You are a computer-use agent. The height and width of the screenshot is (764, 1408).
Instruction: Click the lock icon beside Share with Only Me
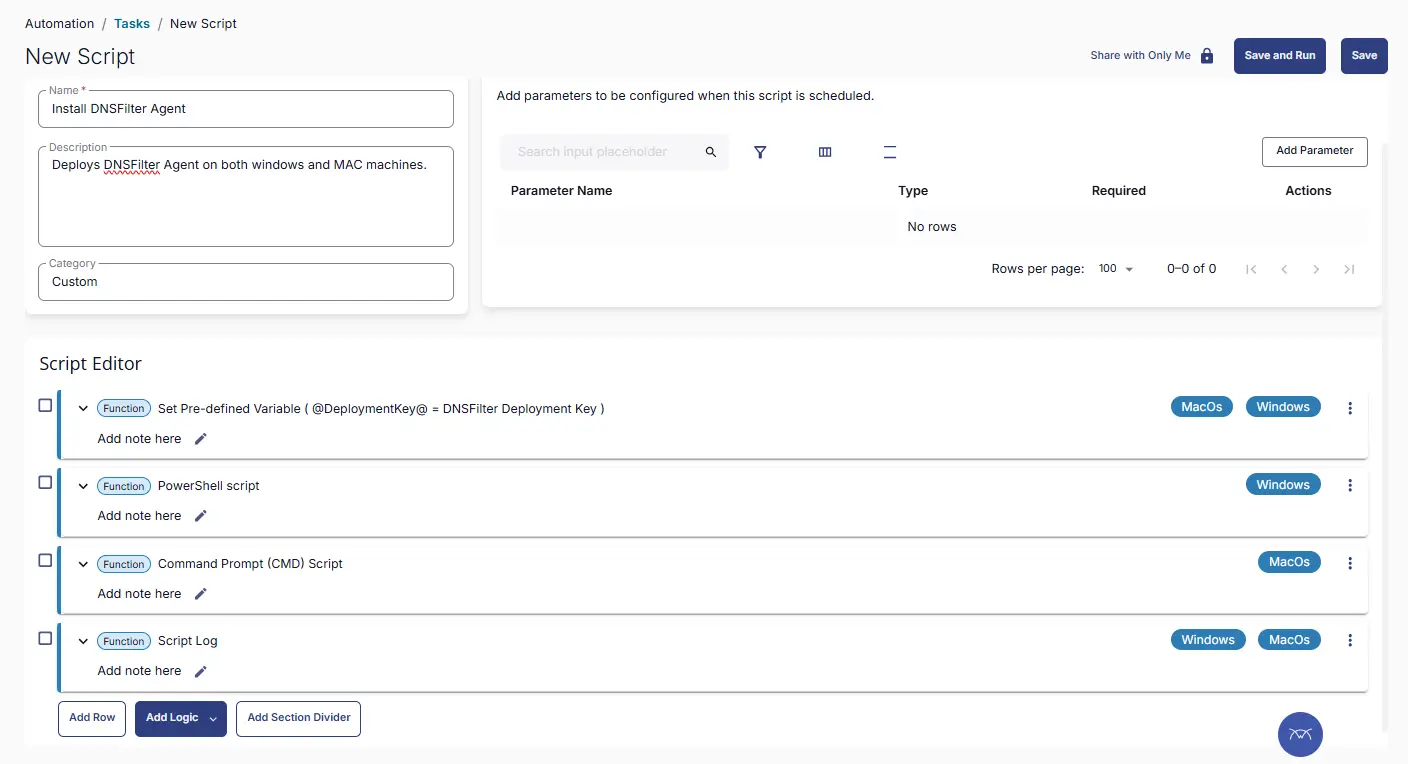point(1207,56)
